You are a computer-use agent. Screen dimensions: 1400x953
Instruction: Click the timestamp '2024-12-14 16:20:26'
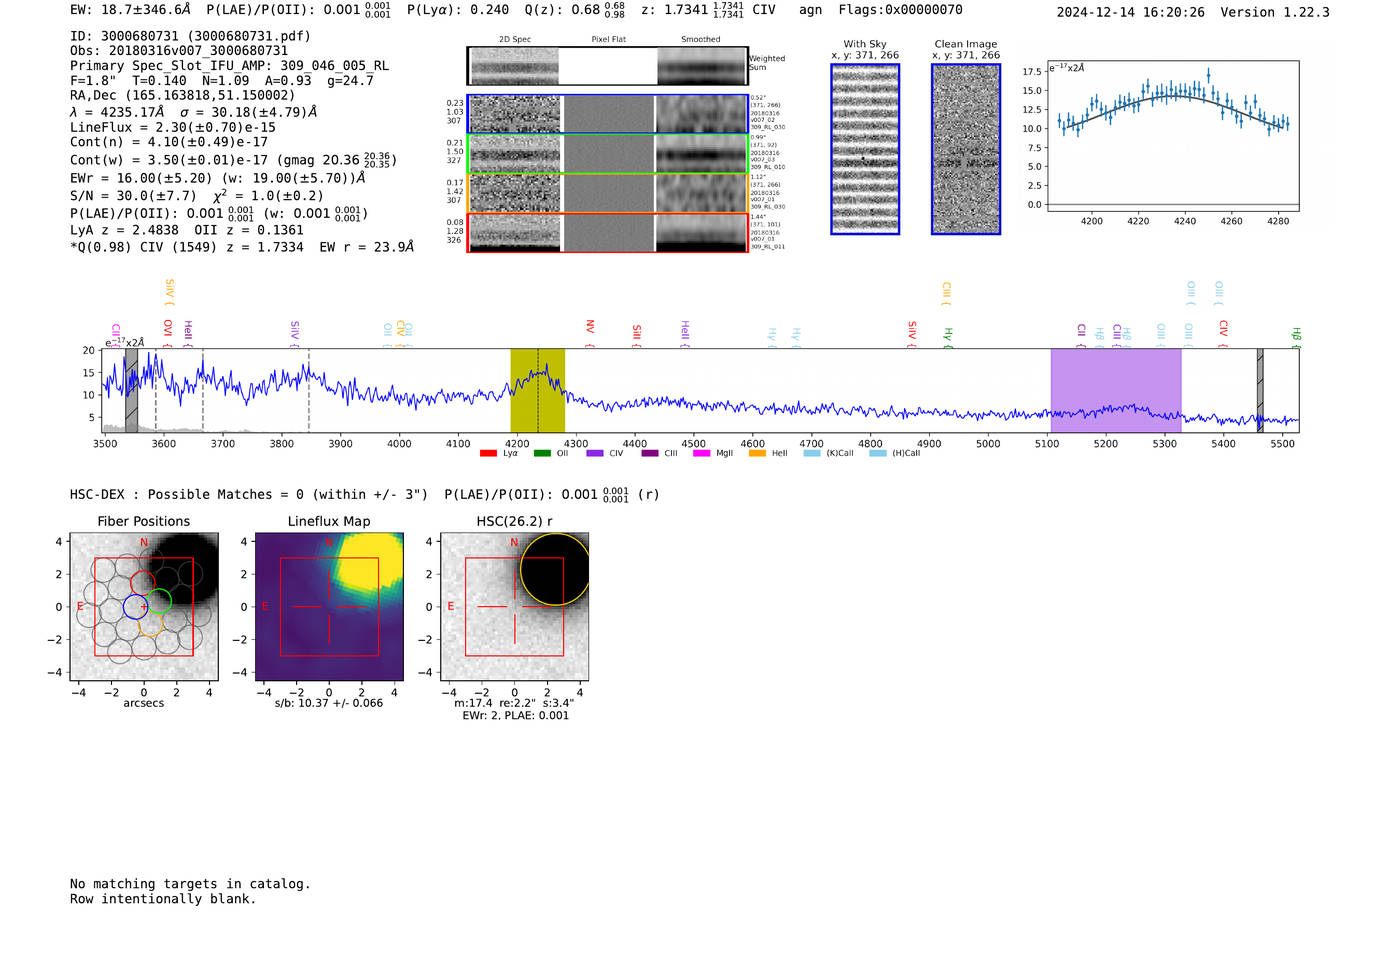pyautogui.click(x=1131, y=13)
